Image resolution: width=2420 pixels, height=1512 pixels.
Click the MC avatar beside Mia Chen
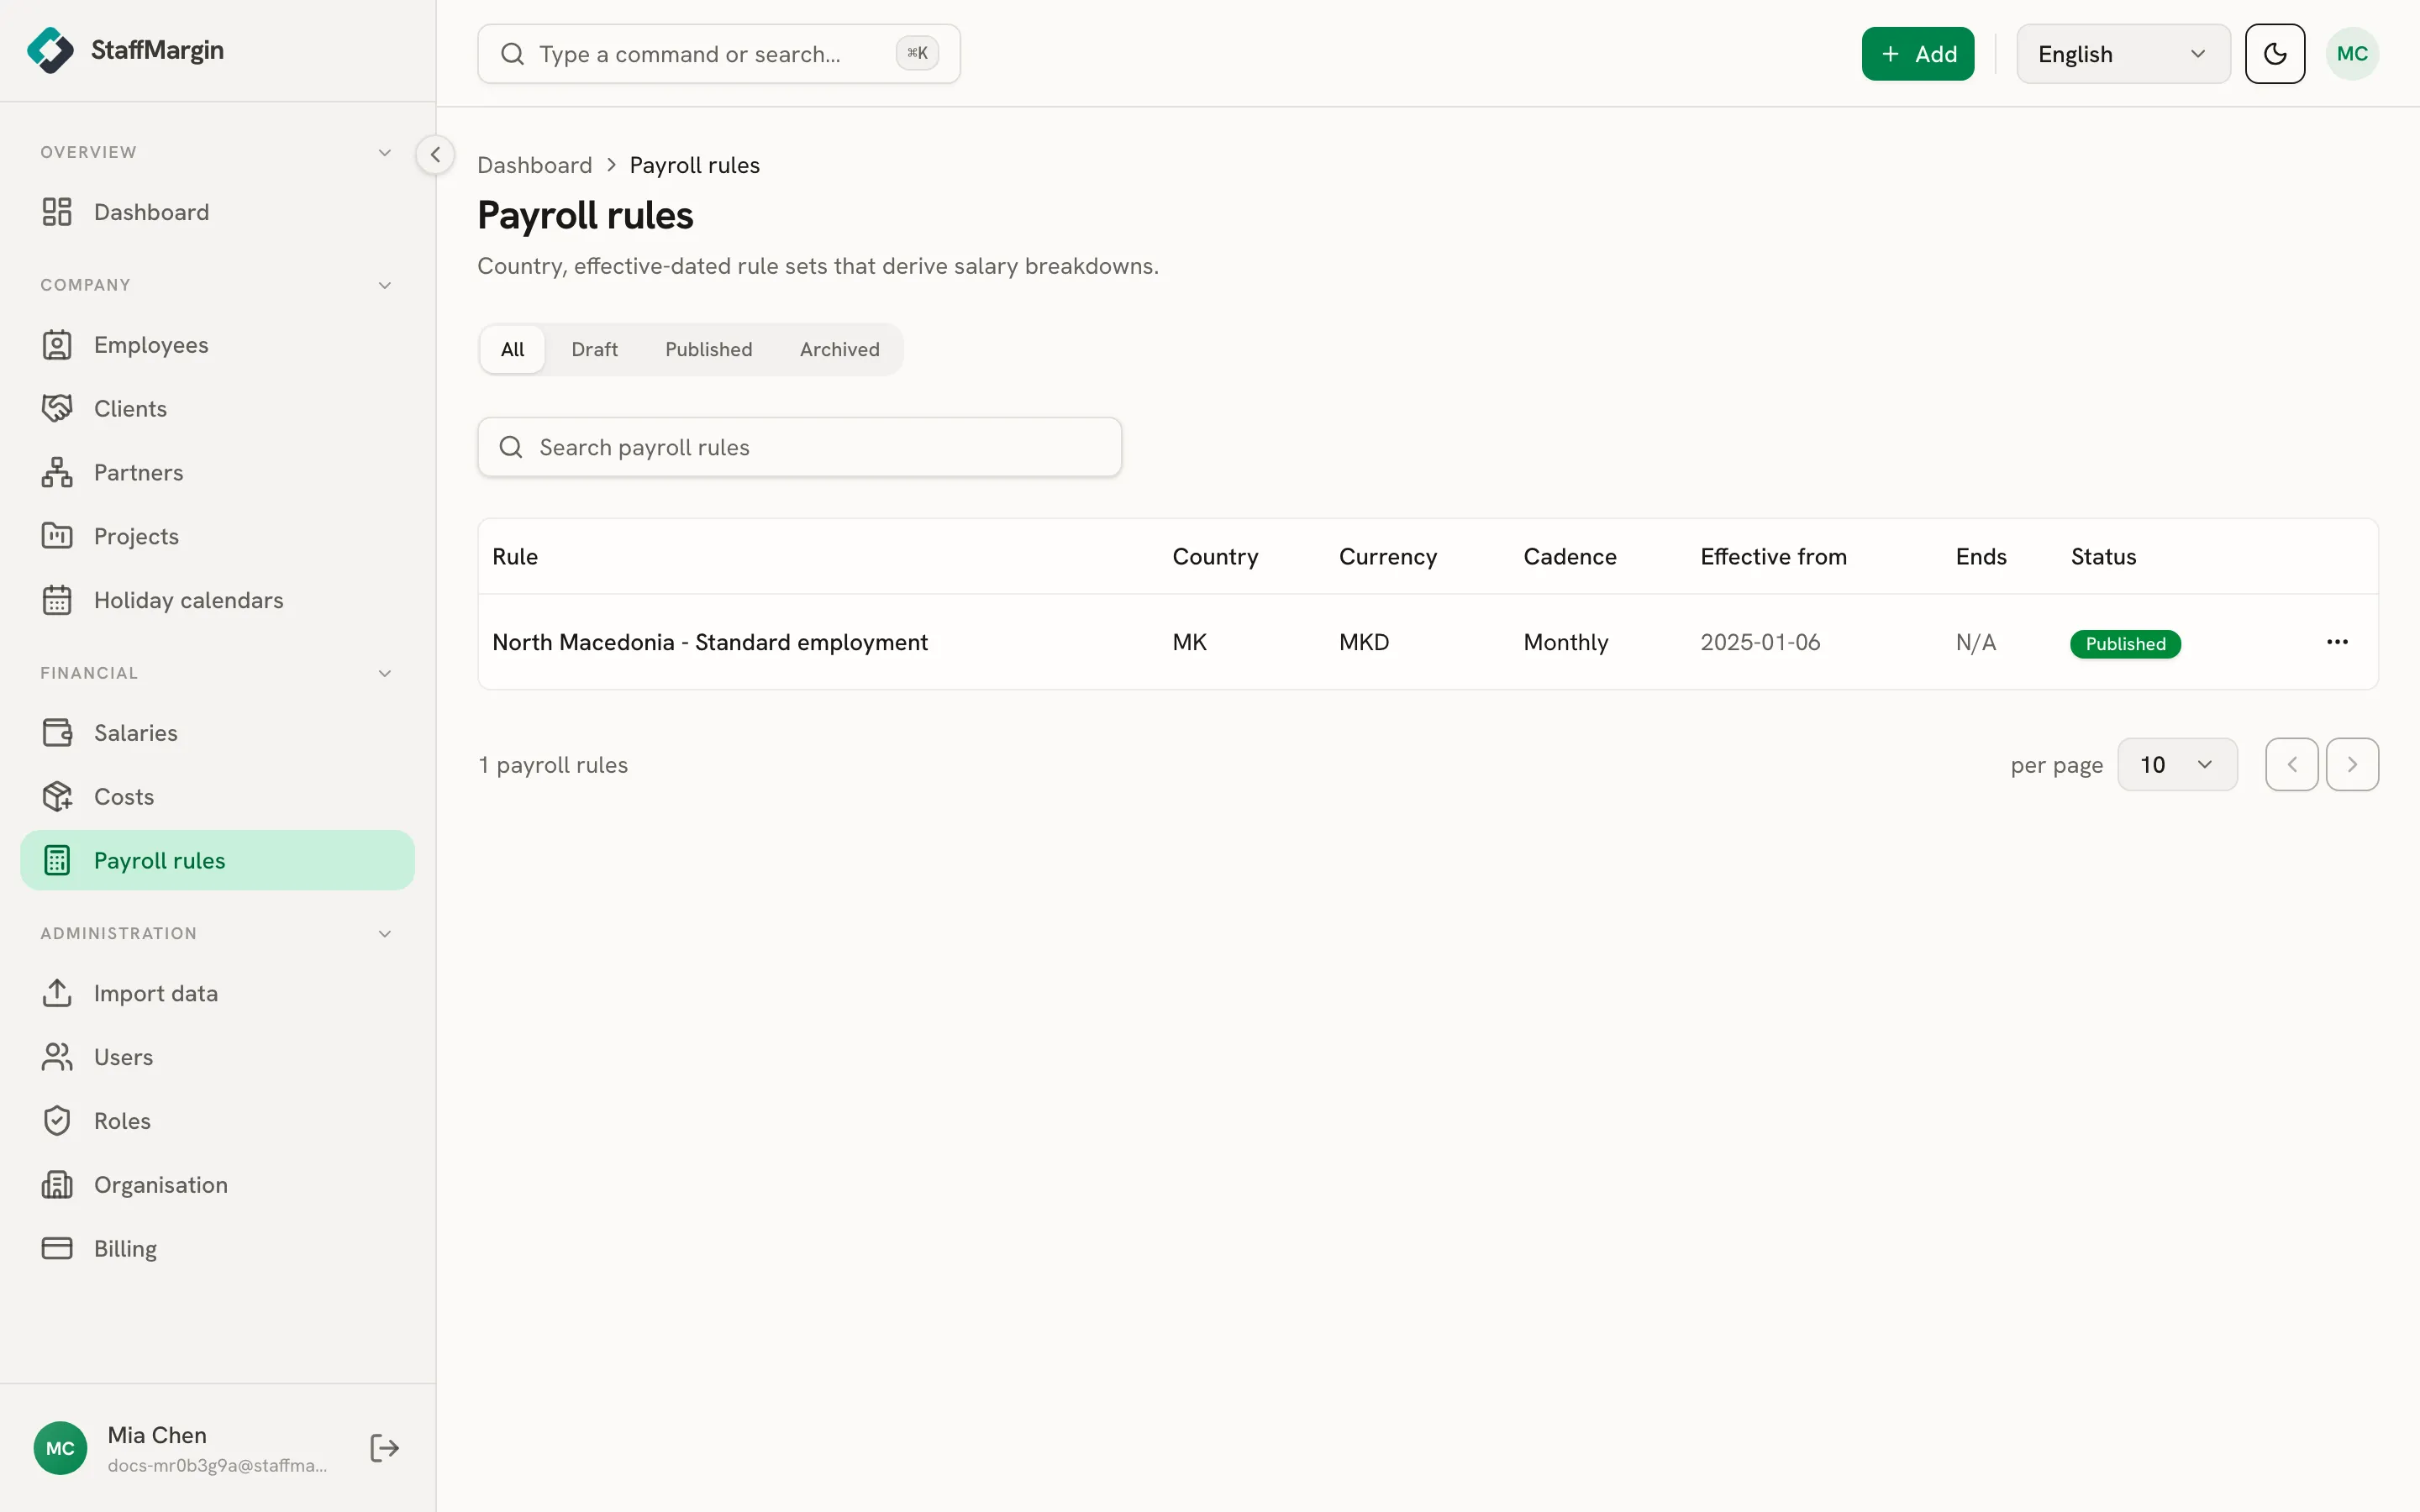60,1448
